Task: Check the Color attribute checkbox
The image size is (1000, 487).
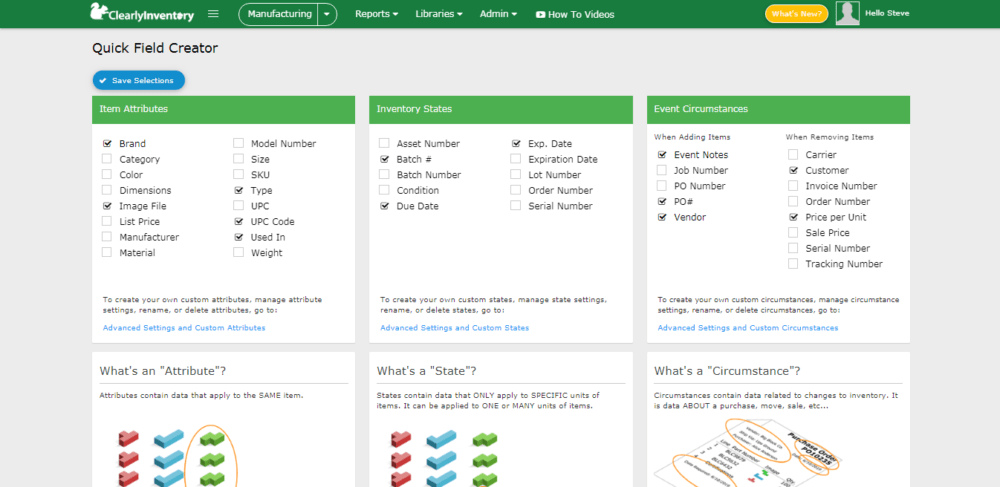Action: tap(107, 175)
